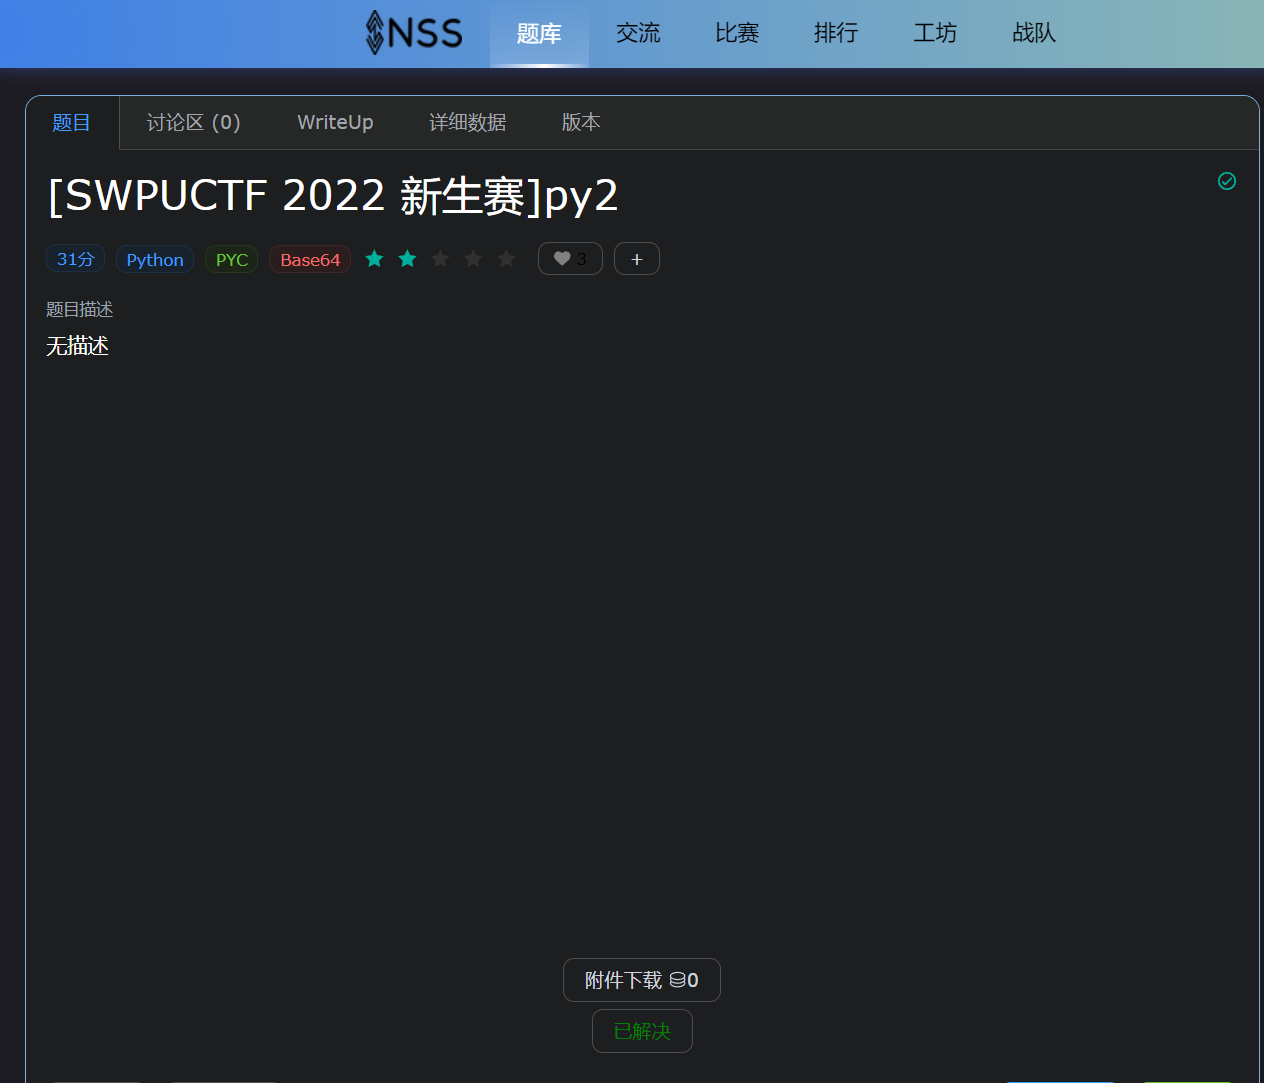Rate with the fourth star
The width and height of the screenshot is (1264, 1083).
[474, 259]
